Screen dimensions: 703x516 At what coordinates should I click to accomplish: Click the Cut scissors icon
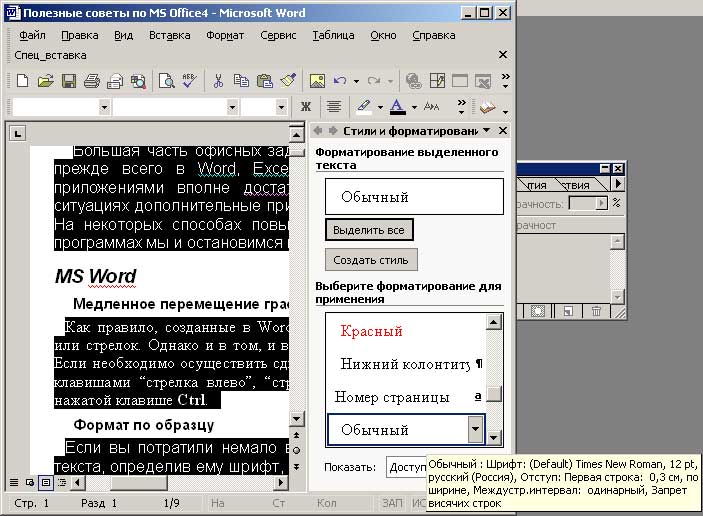tap(218, 81)
